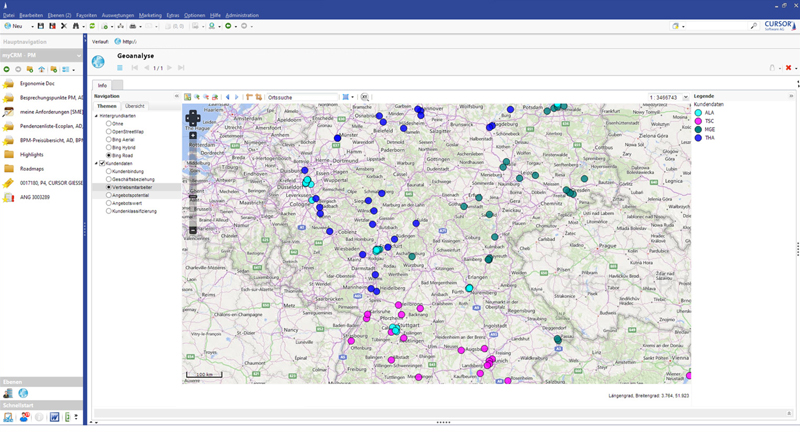800x432 pixels.
Task: Click the Neu button in toolbar
Action: 13,26
